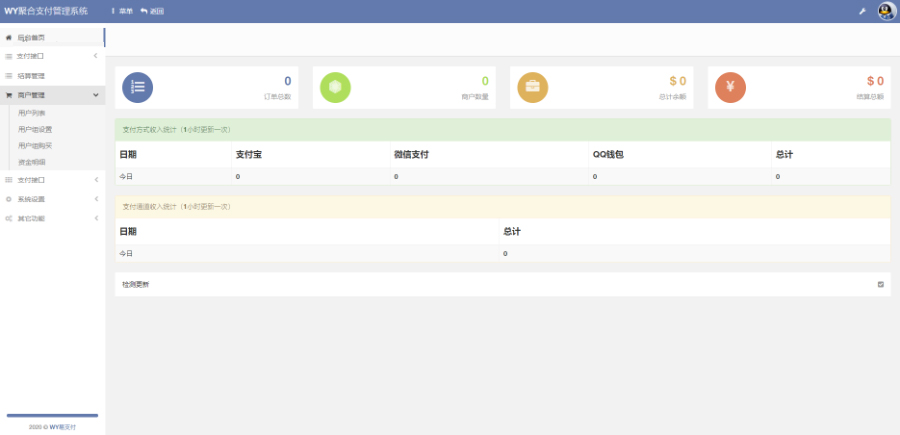Open 用户列表 in the sidebar submenu
The height and width of the screenshot is (435, 900).
tap(32, 114)
